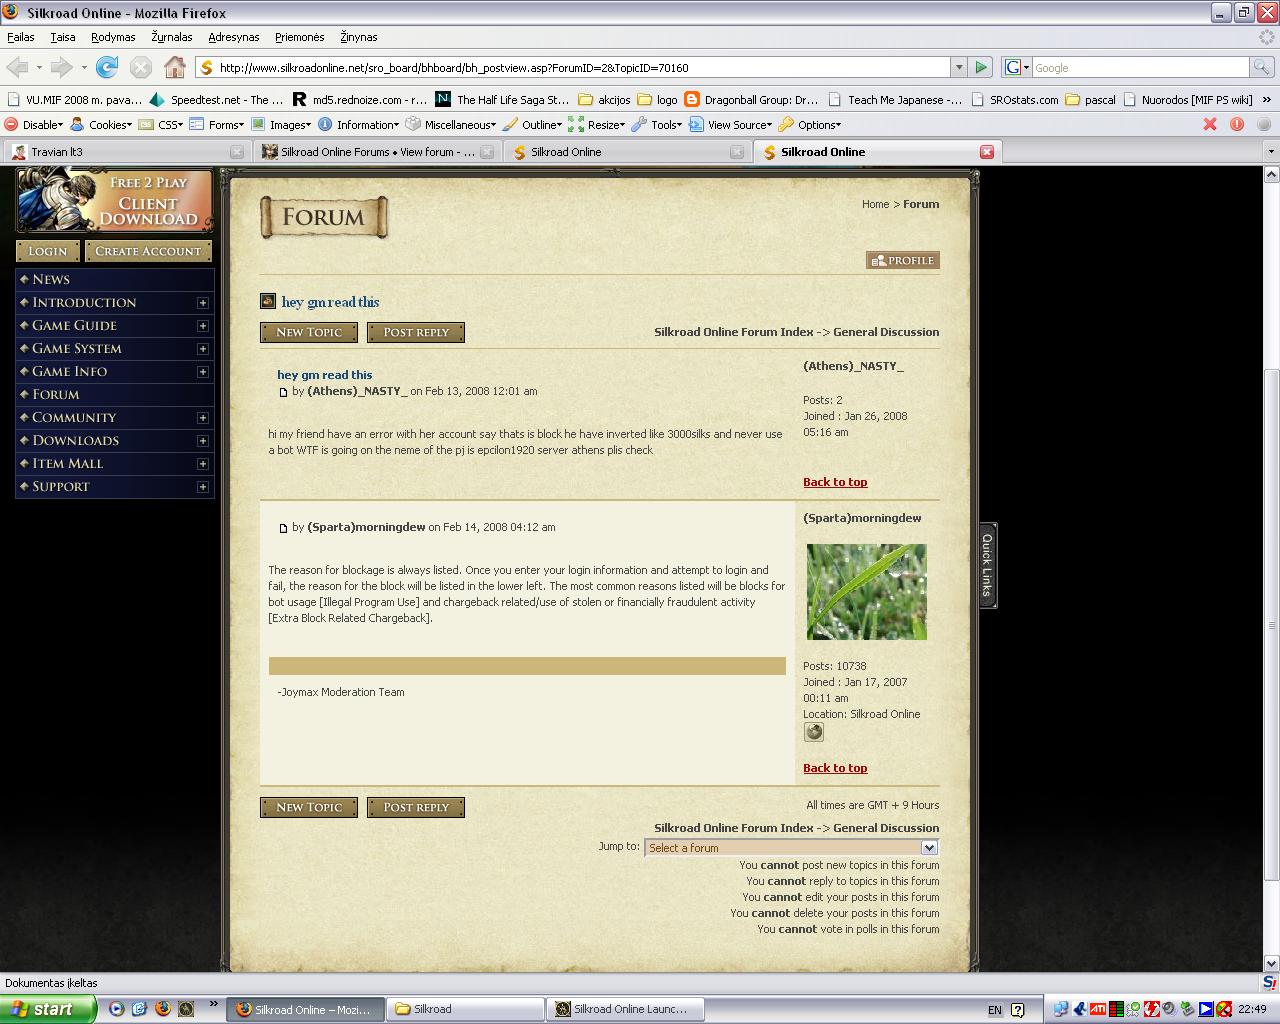Viewport: 1280px width, 1024px height.
Task: Click the URL address field
Action: pyautogui.click(x=582, y=67)
